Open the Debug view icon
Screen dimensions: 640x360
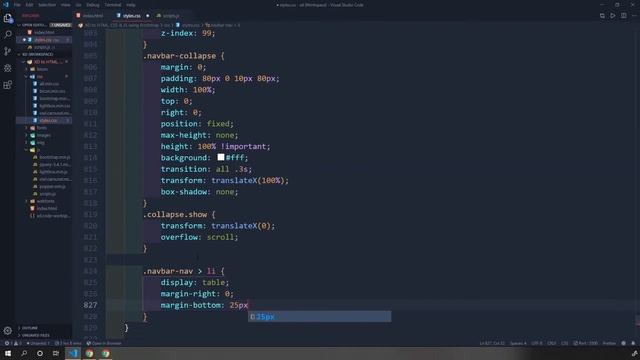(x=8, y=68)
